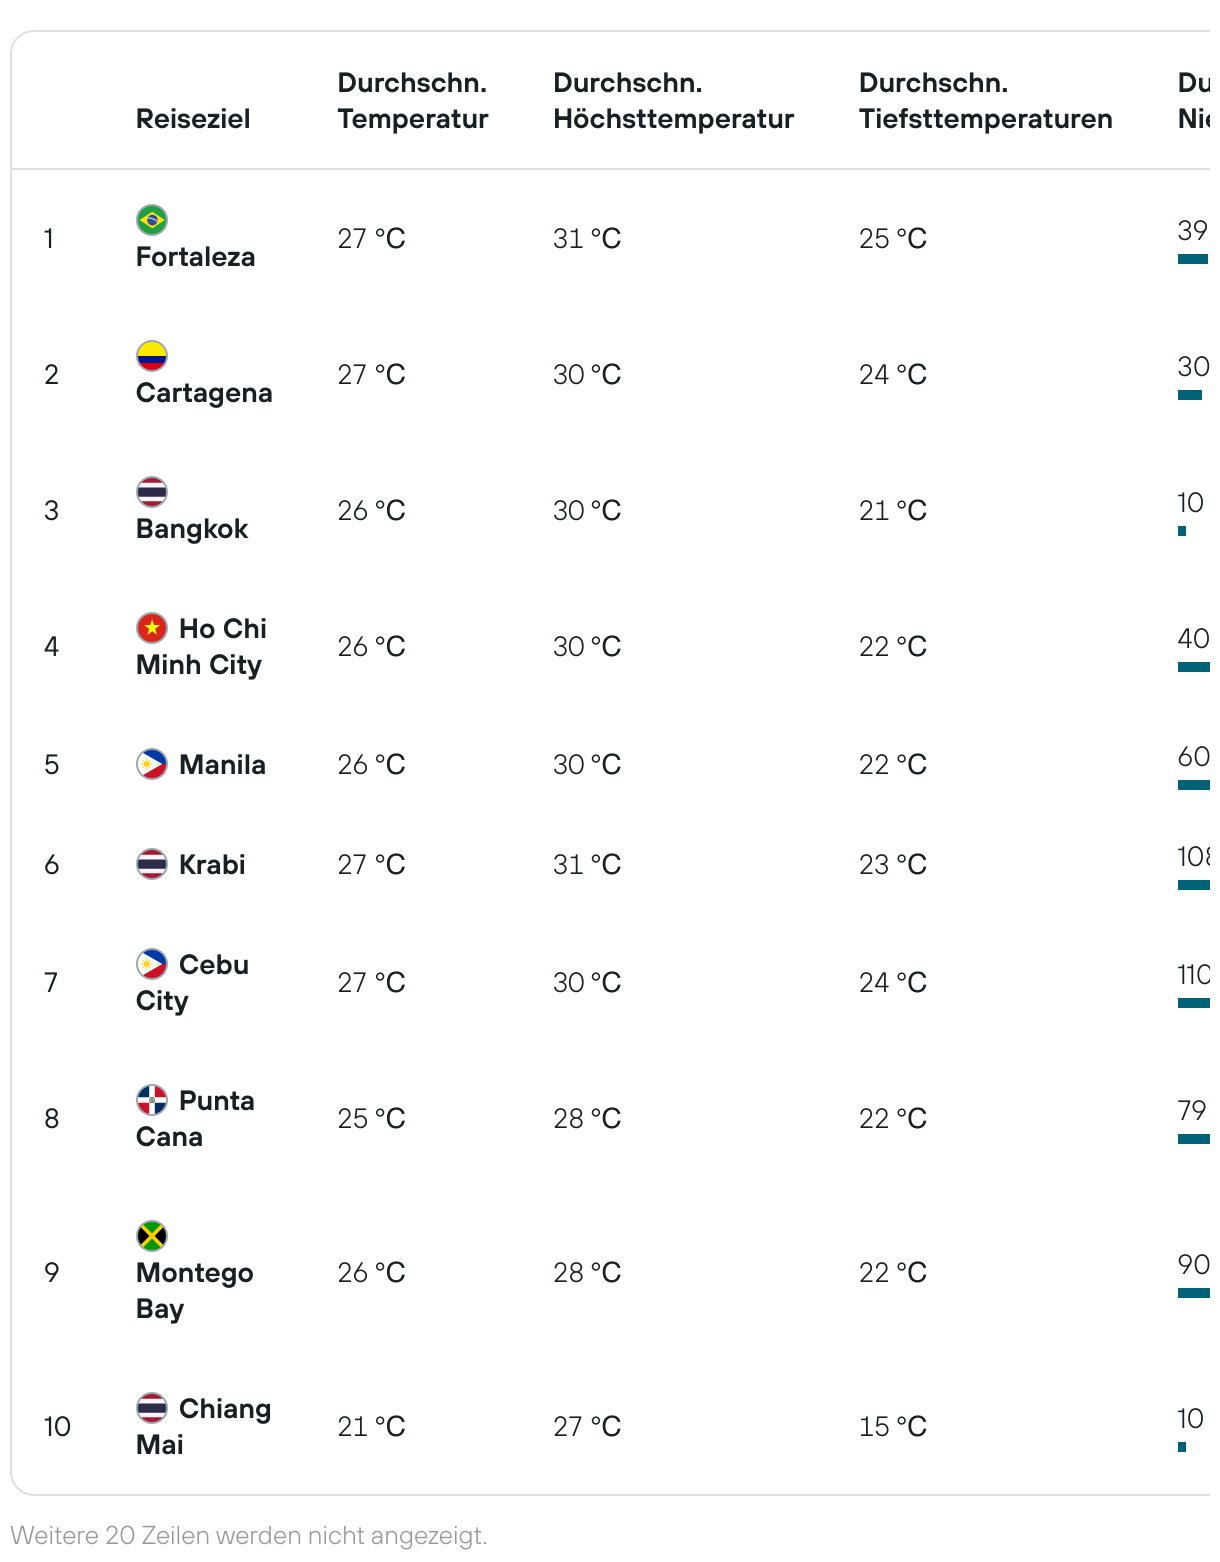Image resolution: width=1220 pixels, height=1562 pixels.
Task: Click the precipitation bar in Fortaleza row
Action: point(1194,259)
